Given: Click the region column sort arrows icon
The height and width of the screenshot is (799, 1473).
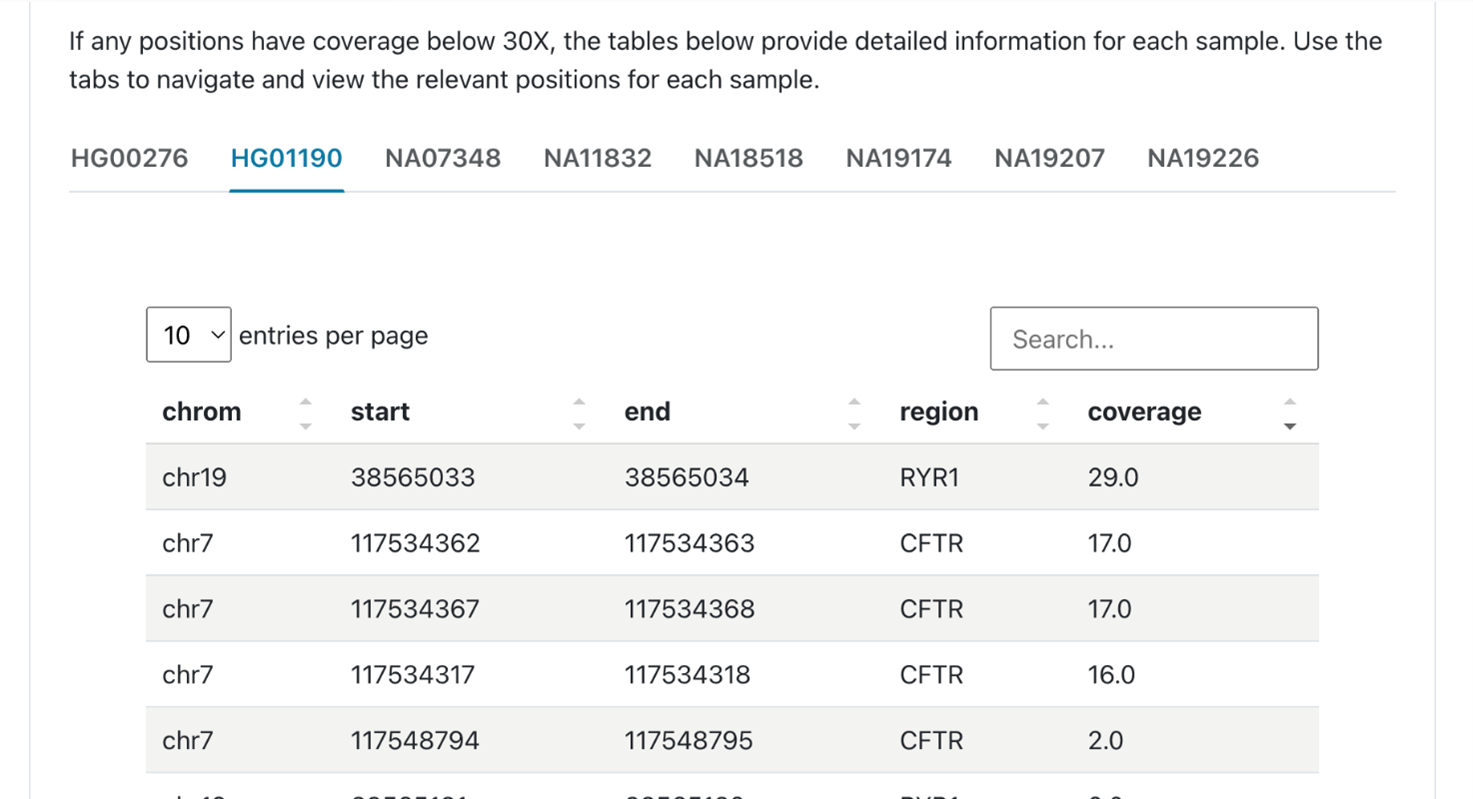Looking at the screenshot, I should [1043, 413].
